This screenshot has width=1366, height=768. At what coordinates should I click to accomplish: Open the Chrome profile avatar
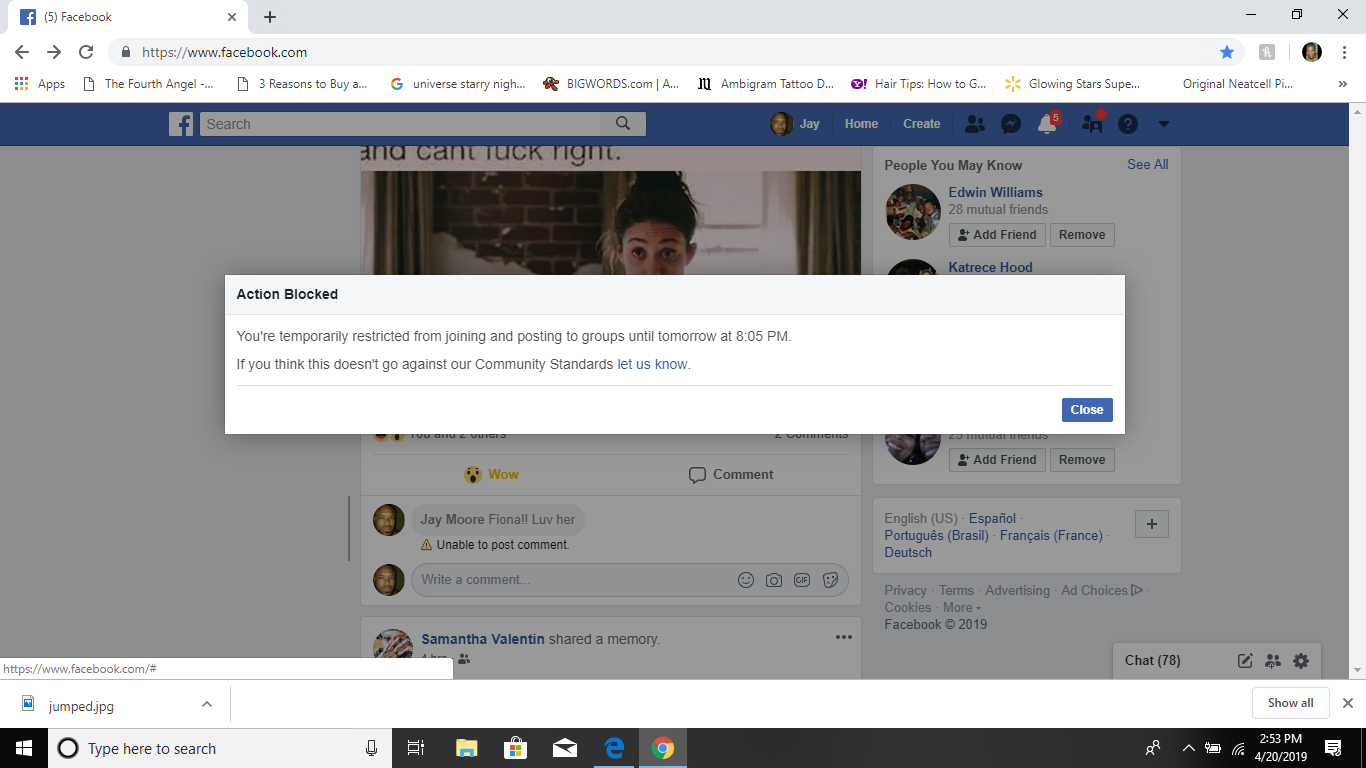tap(1312, 52)
